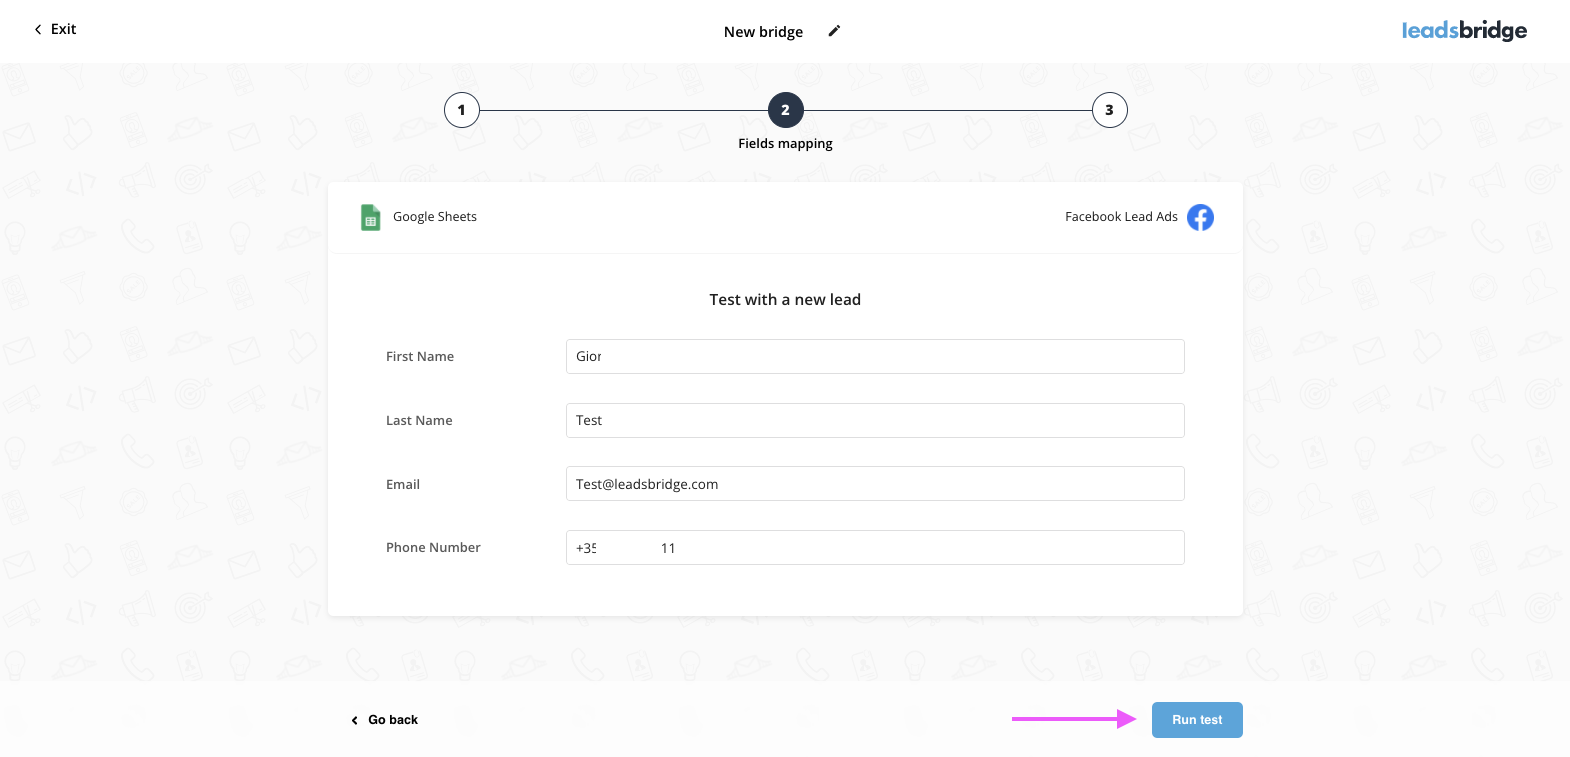Screen dimensions: 1570x757
Task: Exit the bridge setup
Action: (x=55, y=29)
